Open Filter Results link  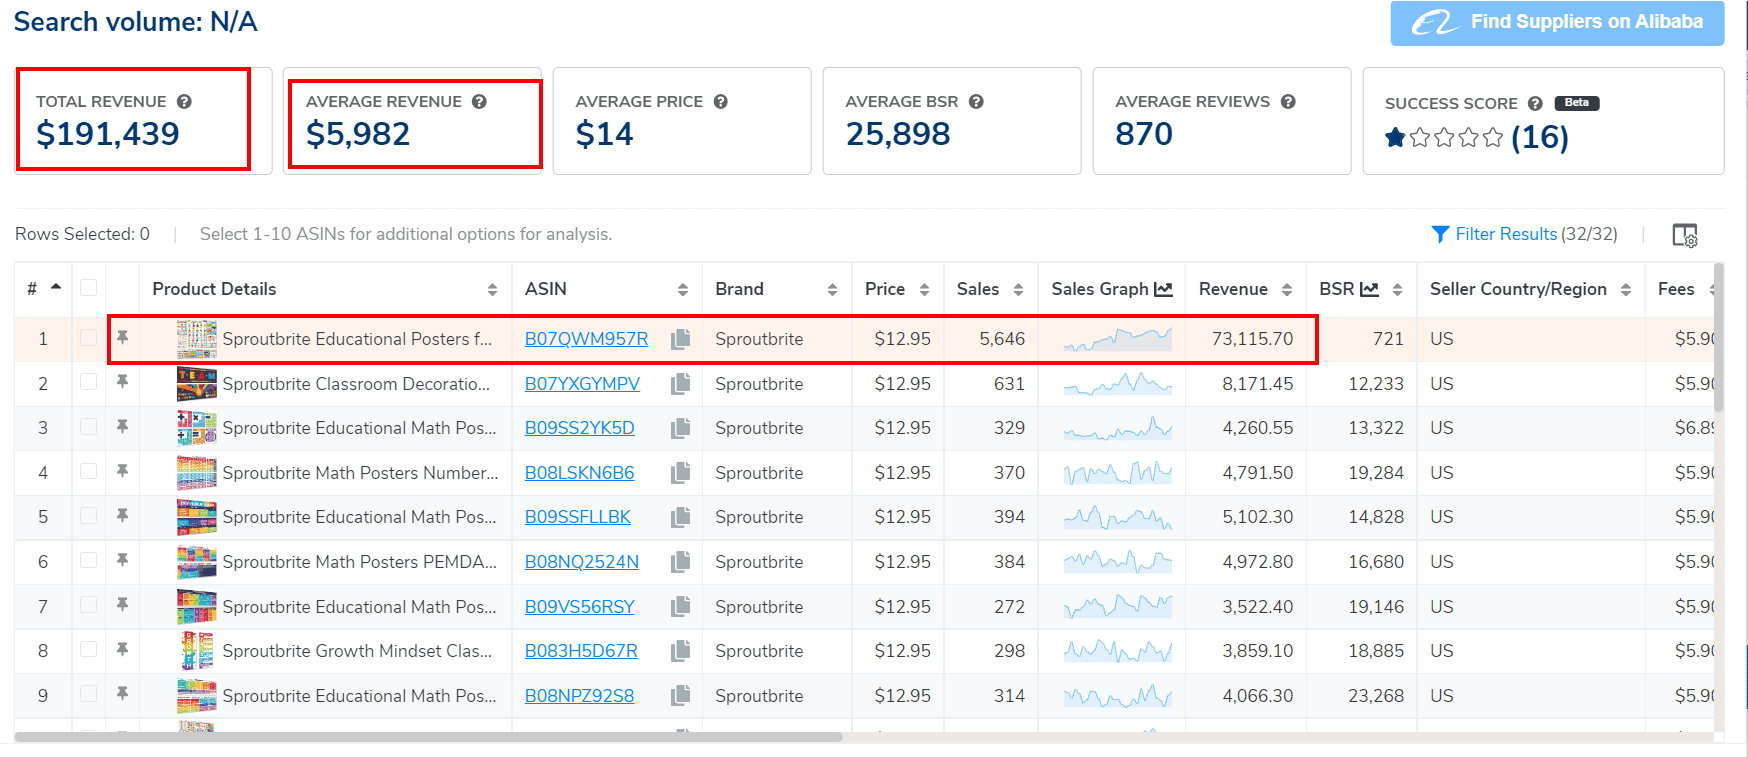click(x=1506, y=234)
